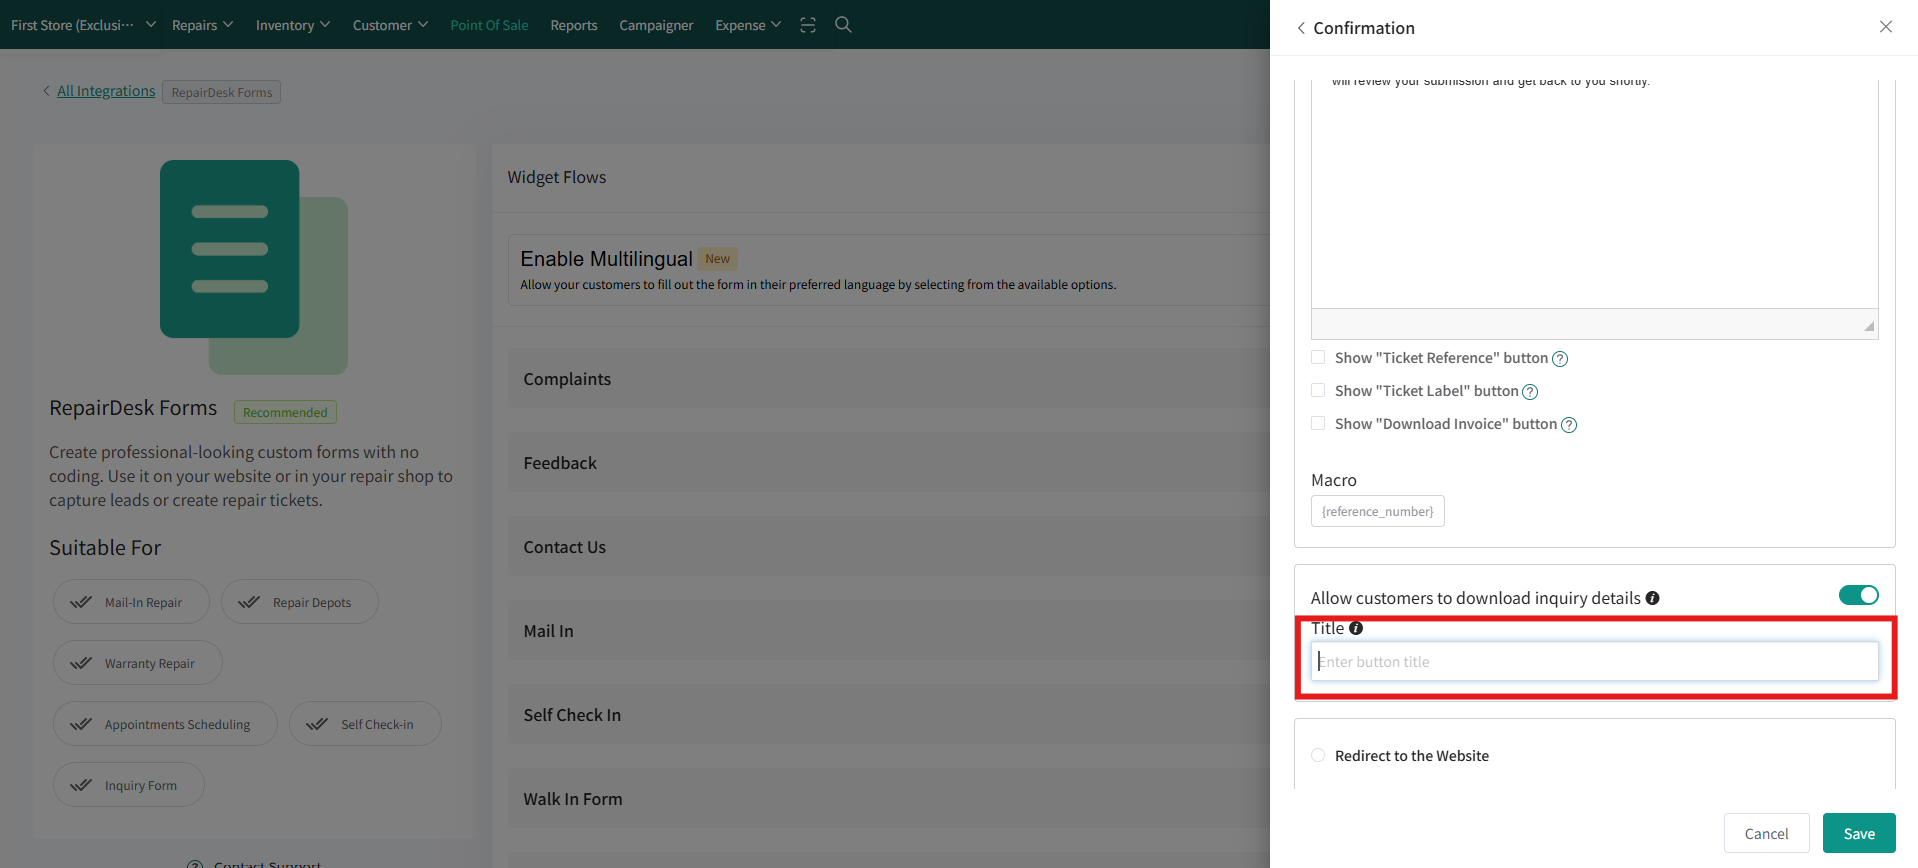Click the info icon next to Title
This screenshot has width=1918, height=868.
tap(1356, 628)
